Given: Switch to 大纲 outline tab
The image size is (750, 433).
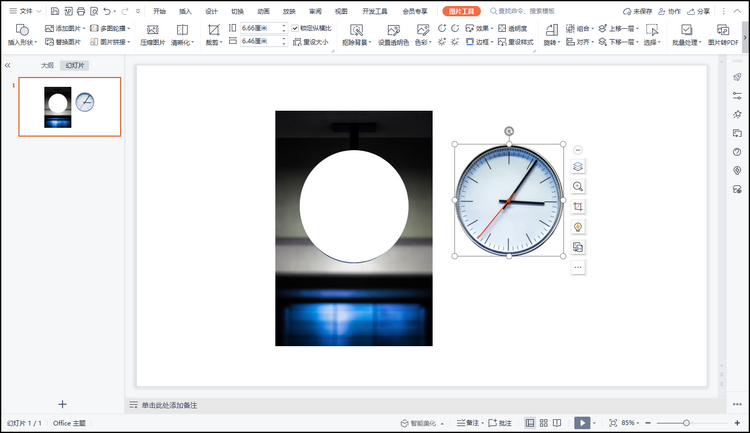Looking at the screenshot, I should point(47,66).
